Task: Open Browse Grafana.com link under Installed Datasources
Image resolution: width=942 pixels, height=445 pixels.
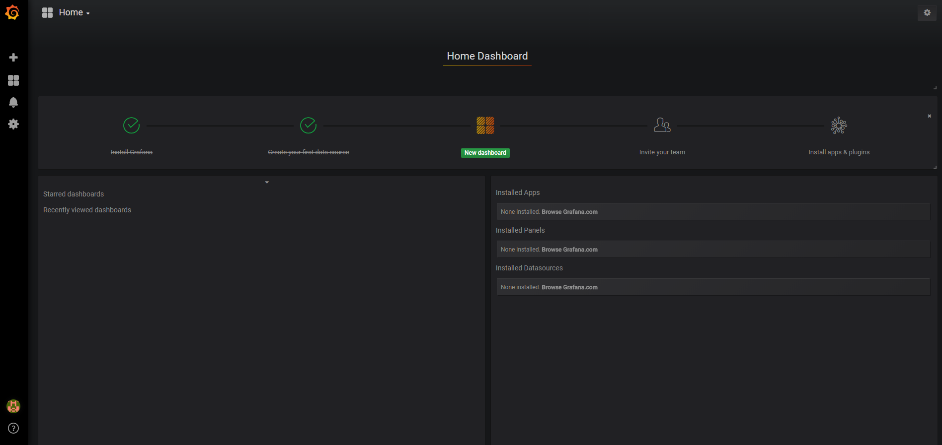Action: tap(570, 287)
